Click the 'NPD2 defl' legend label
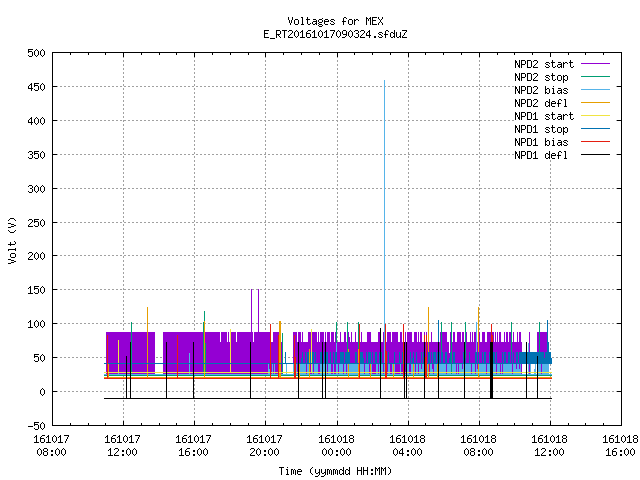Image resolution: width=640 pixels, height=480 pixels. point(541,103)
